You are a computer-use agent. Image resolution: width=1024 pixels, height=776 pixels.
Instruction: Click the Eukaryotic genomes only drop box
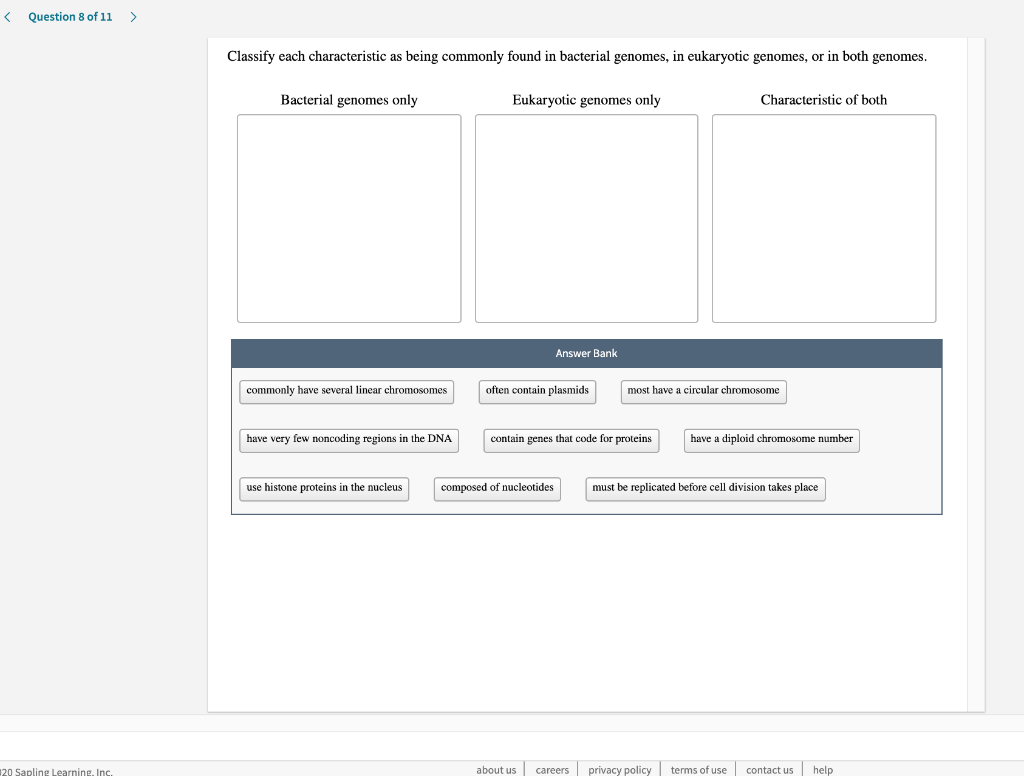point(586,218)
